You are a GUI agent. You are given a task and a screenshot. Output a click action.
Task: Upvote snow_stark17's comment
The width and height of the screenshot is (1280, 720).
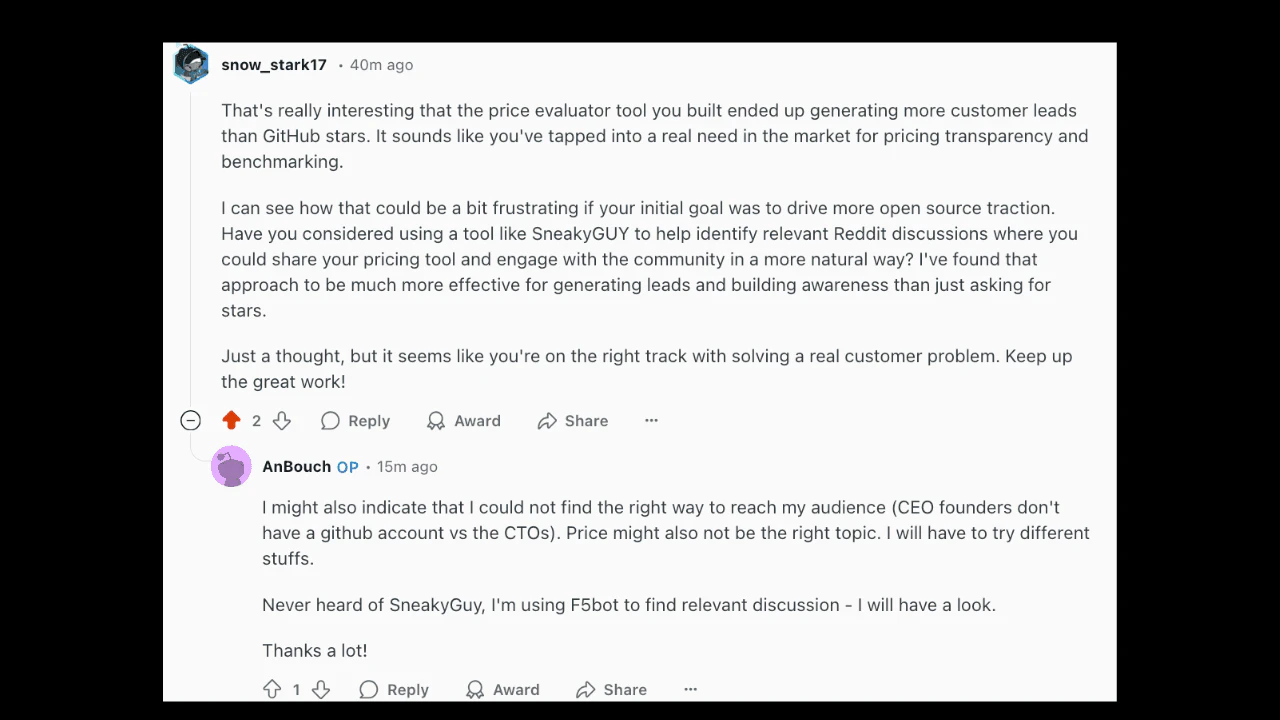[x=231, y=420]
